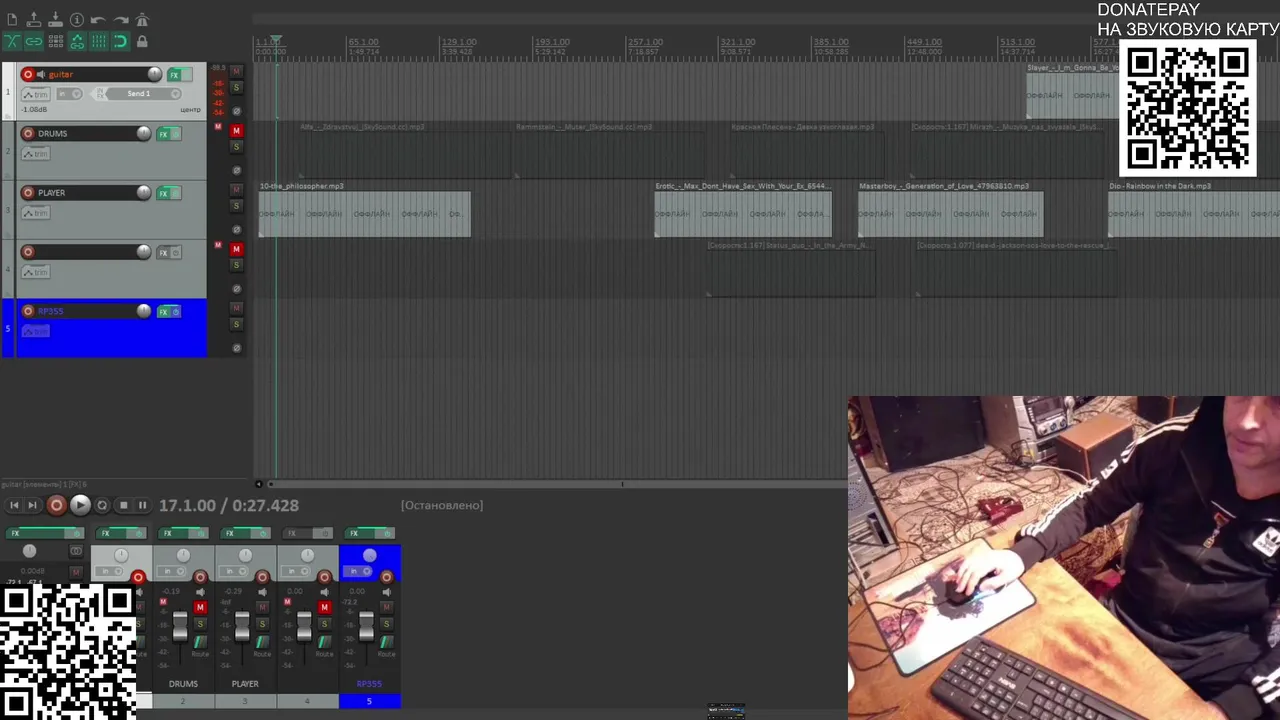
Task: Select the guitar track name
Action: pyautogui.click(x=61, y=74)
